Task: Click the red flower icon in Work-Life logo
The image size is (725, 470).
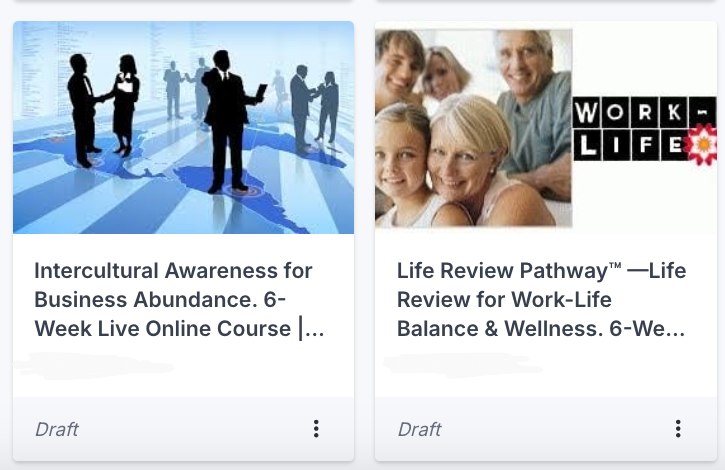Action: (702, 144)
